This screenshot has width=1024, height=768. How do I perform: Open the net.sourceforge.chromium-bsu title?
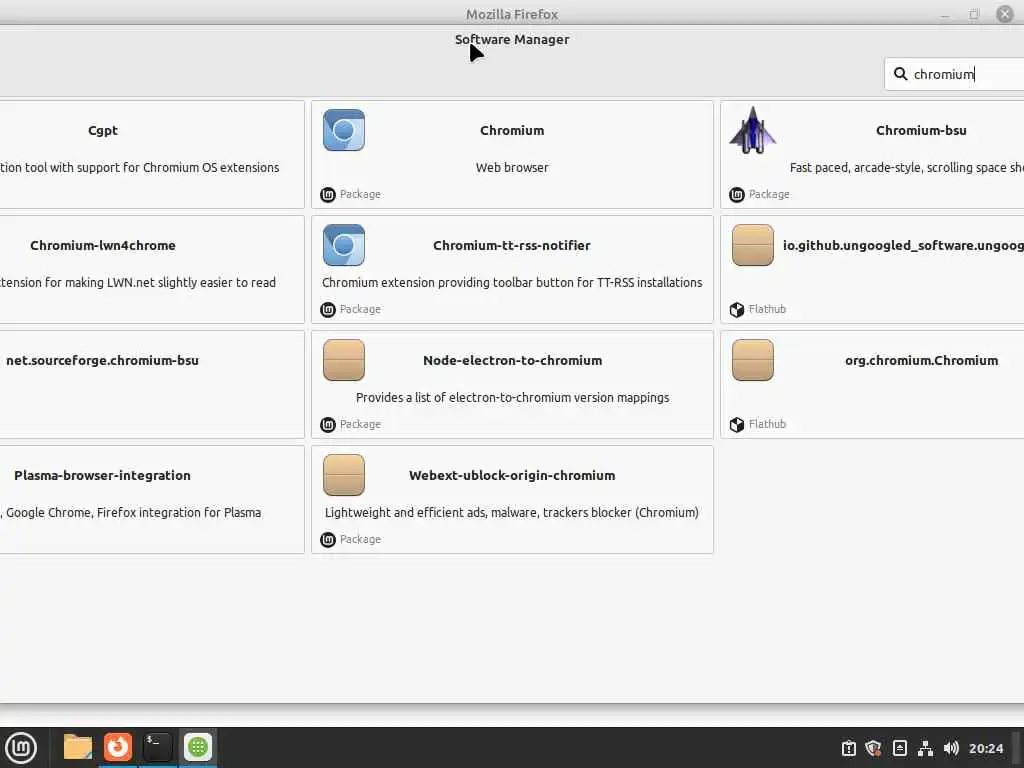102,360
